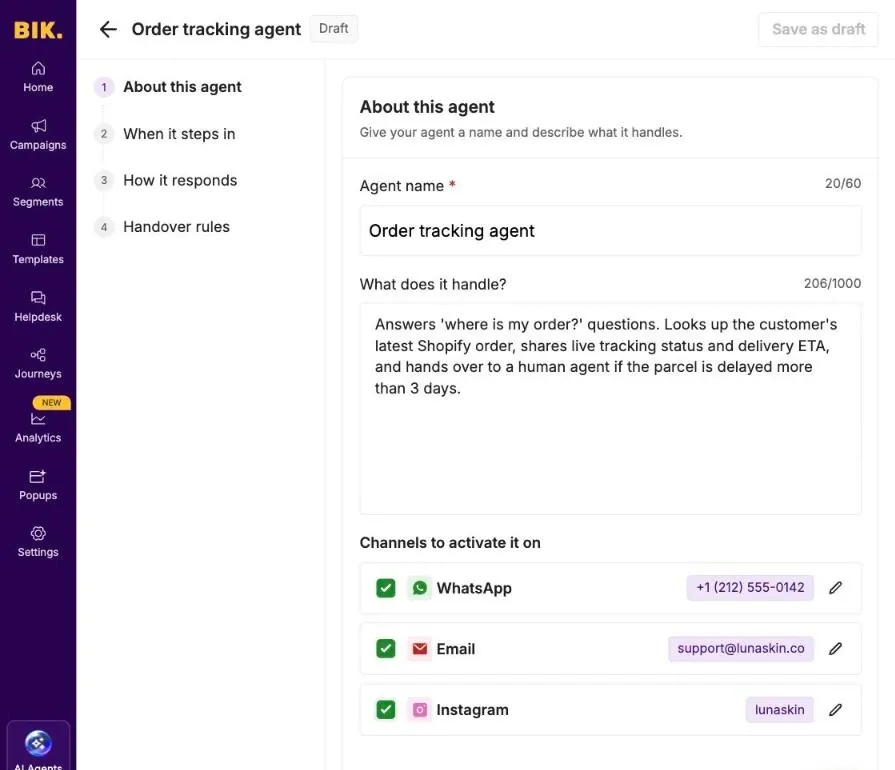This screenshot has height=770, width=895.
Task: Click Channels to activate it on heading
Action: point(450,543)
